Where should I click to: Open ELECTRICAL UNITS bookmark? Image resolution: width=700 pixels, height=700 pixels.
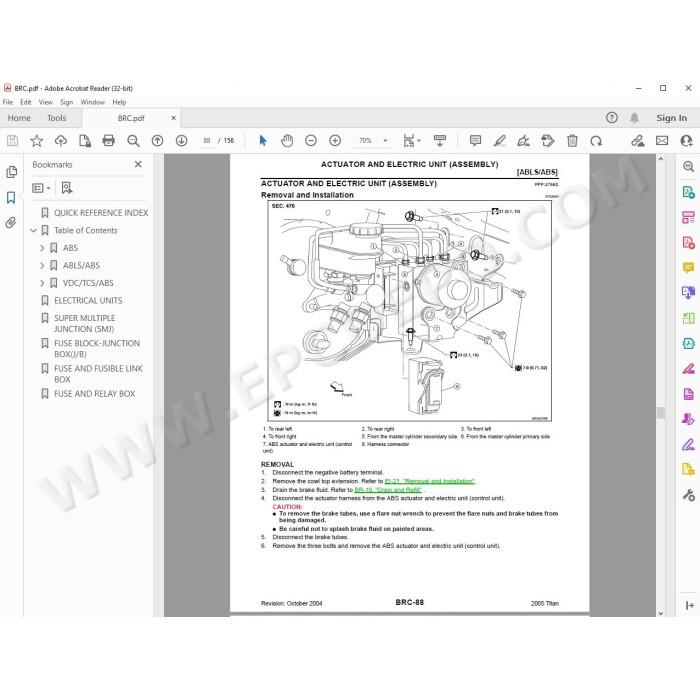88,301
